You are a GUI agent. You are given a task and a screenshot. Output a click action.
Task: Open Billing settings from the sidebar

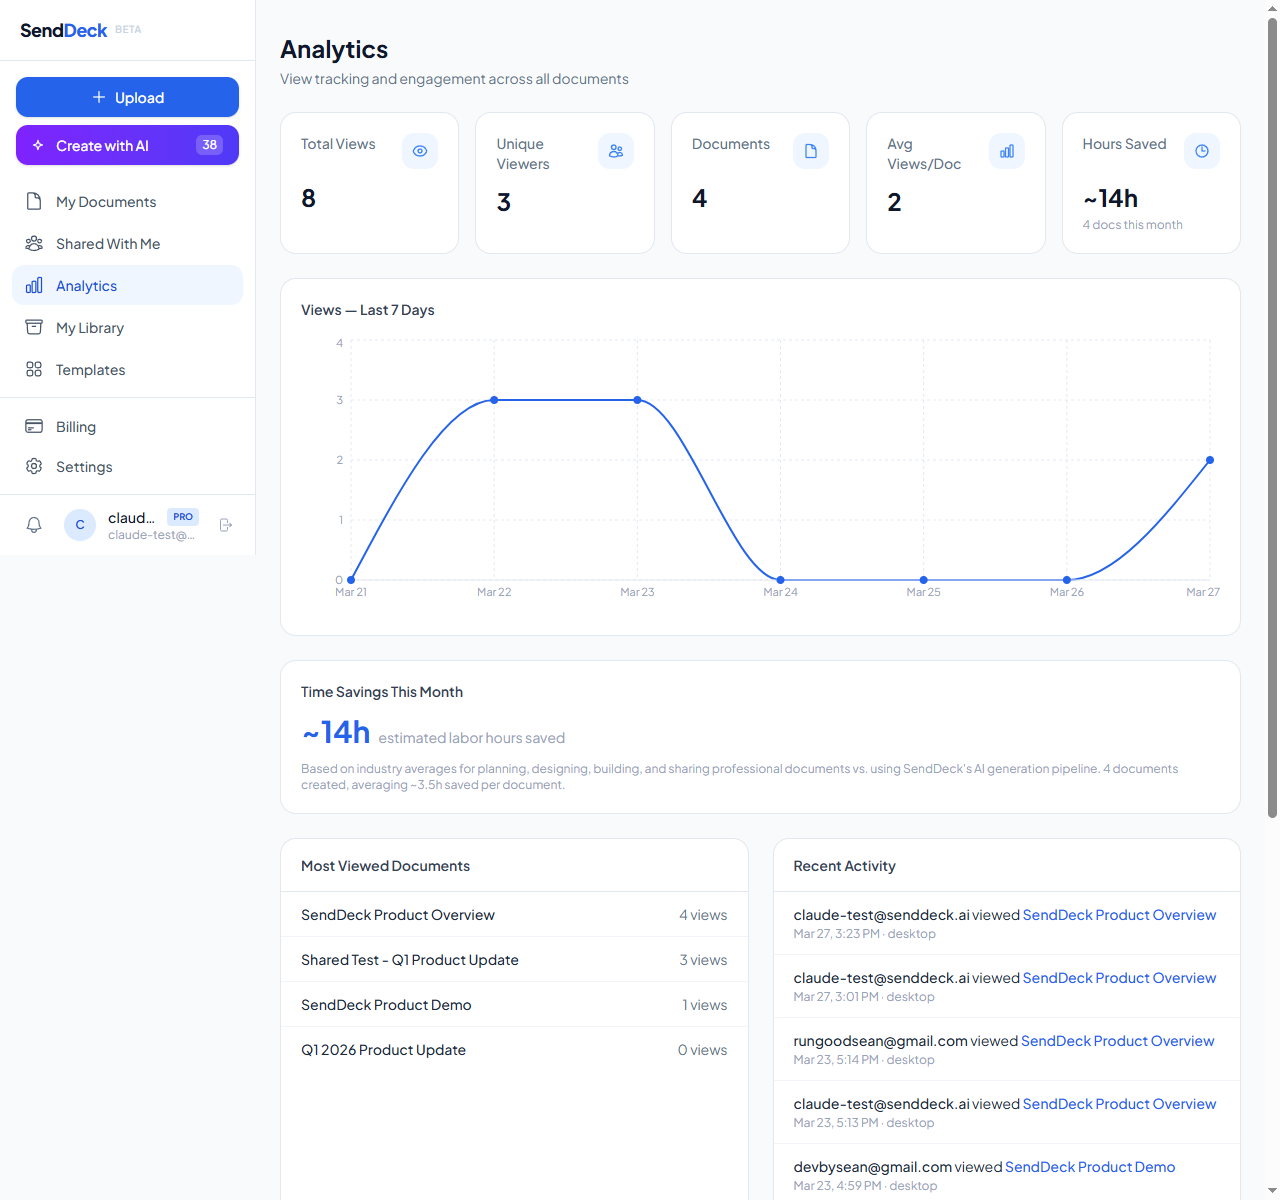74,426
